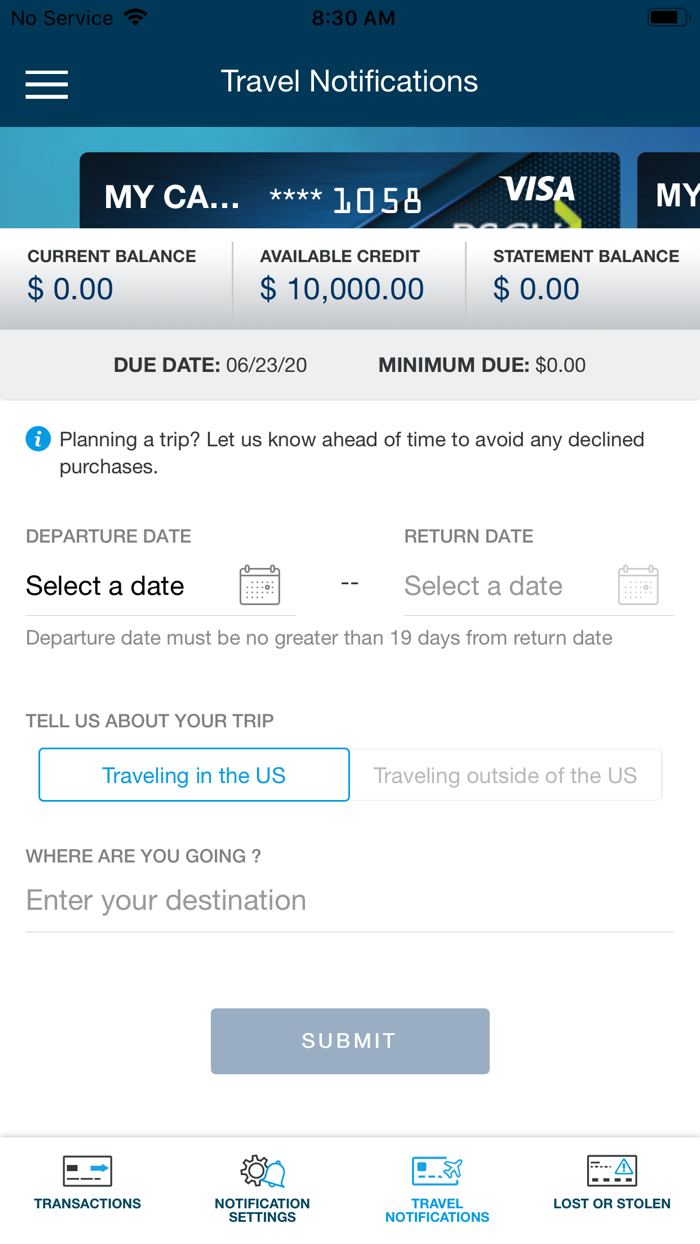Image resolution: width=700 pixels, height=1244 pixels.
Task: Tap the Available Credit amount
Action: coord(342,290)
